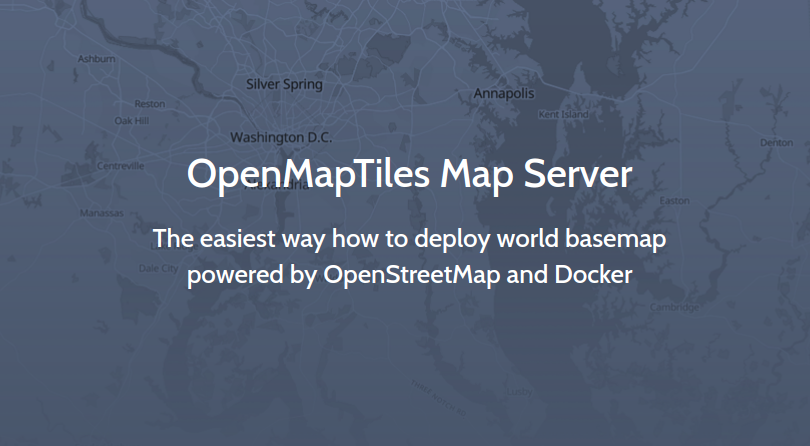Click the Dale City map label
The image size is (810, 446).
(159, 268)
